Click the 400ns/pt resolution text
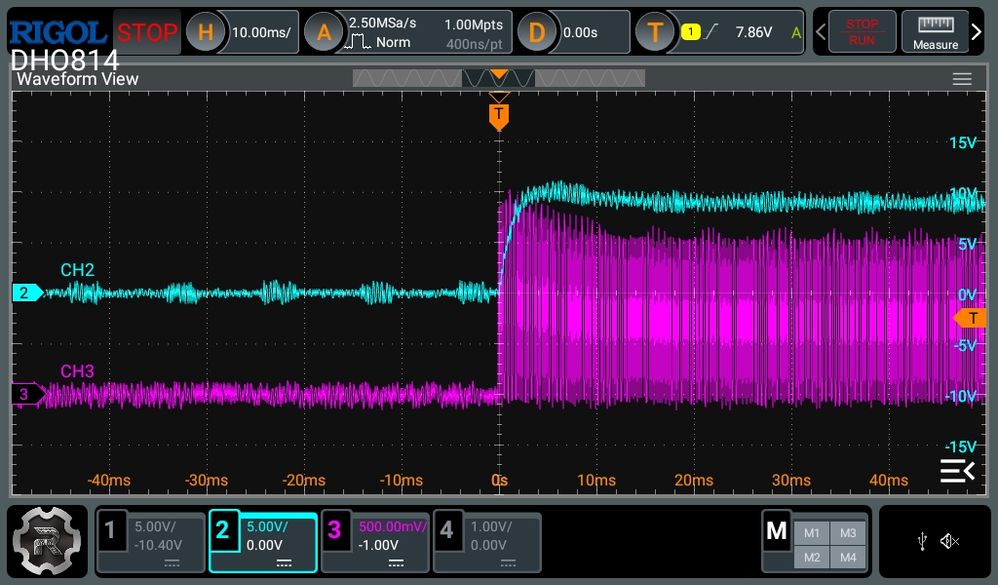The height and width of the screenshot is (585, 998). click(x=474, y=45)
